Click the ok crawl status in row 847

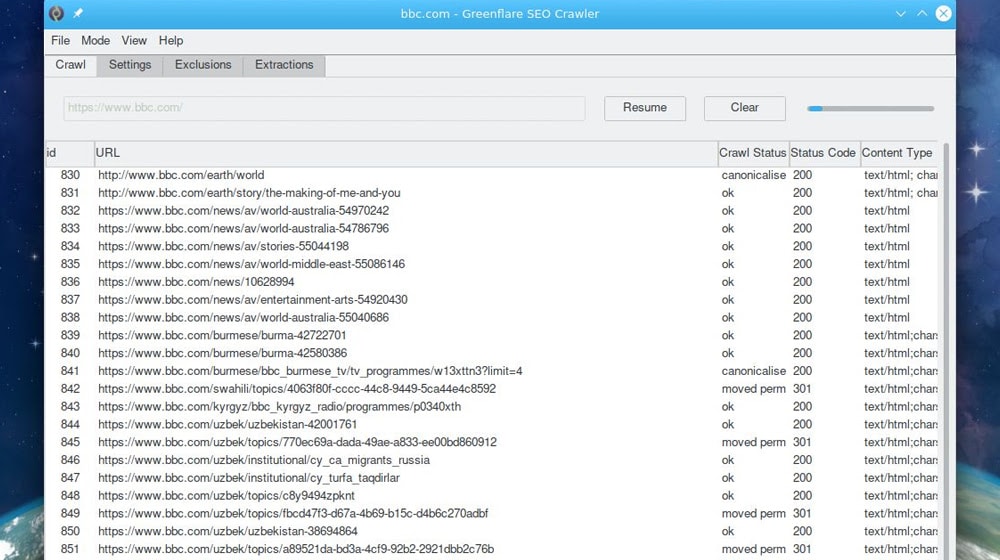click(x=728, y=479)
